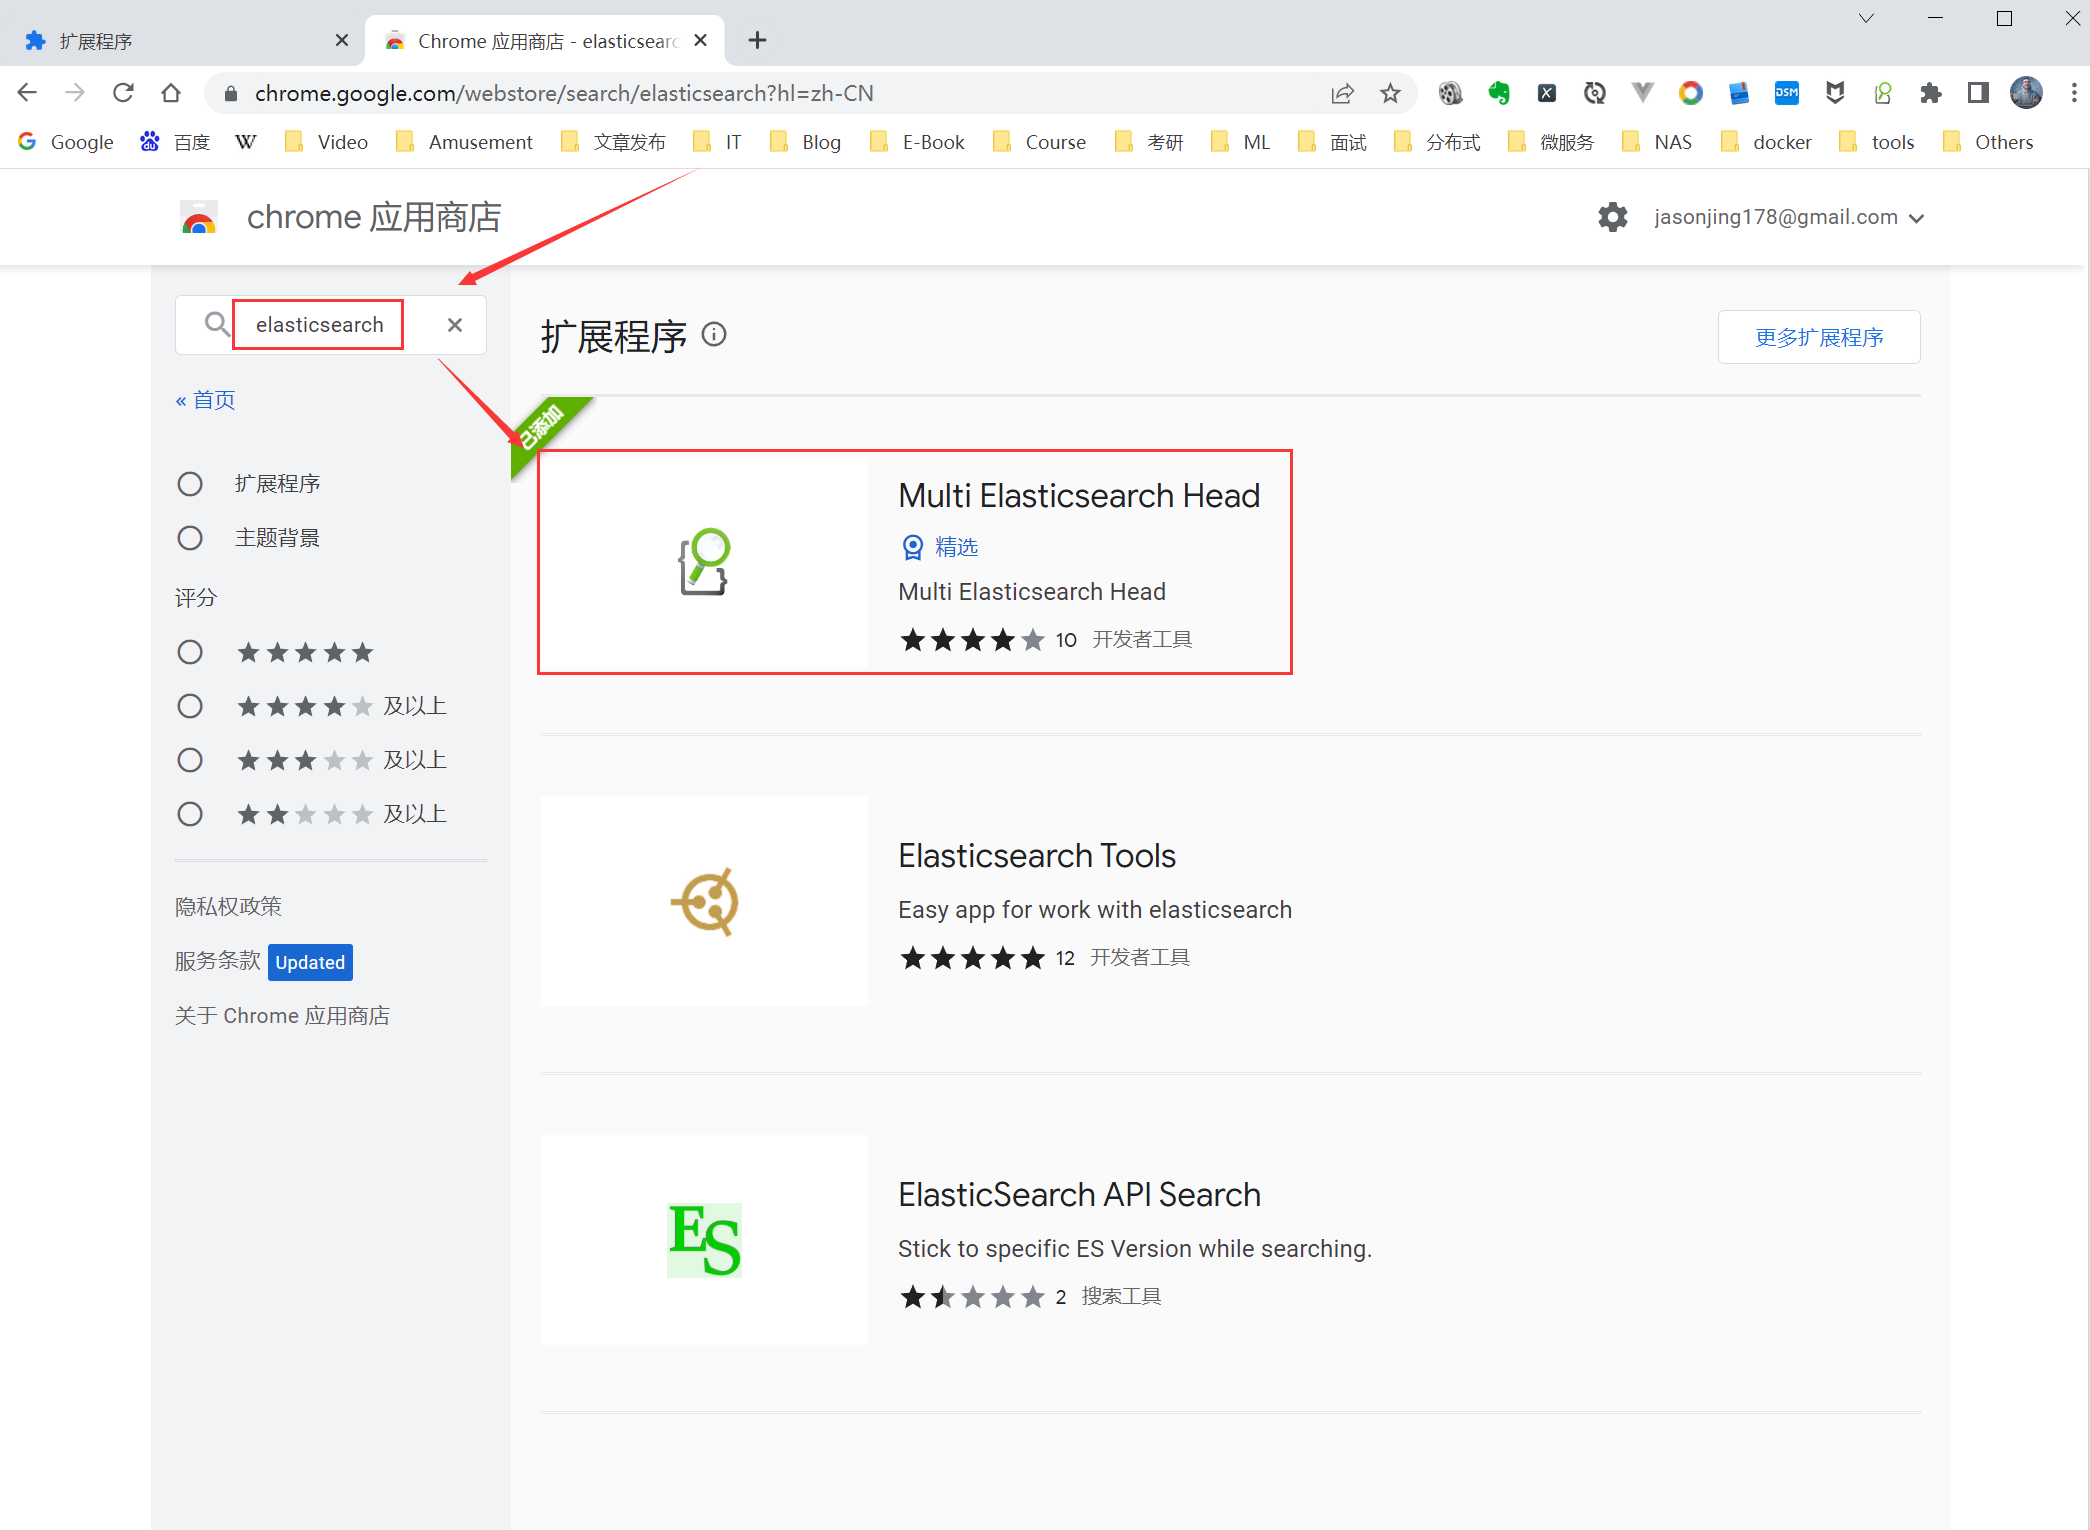2090x1530 pixels.
Task: Click the share page icon in address bar
Action: pyautogui.click(x=1342, y=93)
